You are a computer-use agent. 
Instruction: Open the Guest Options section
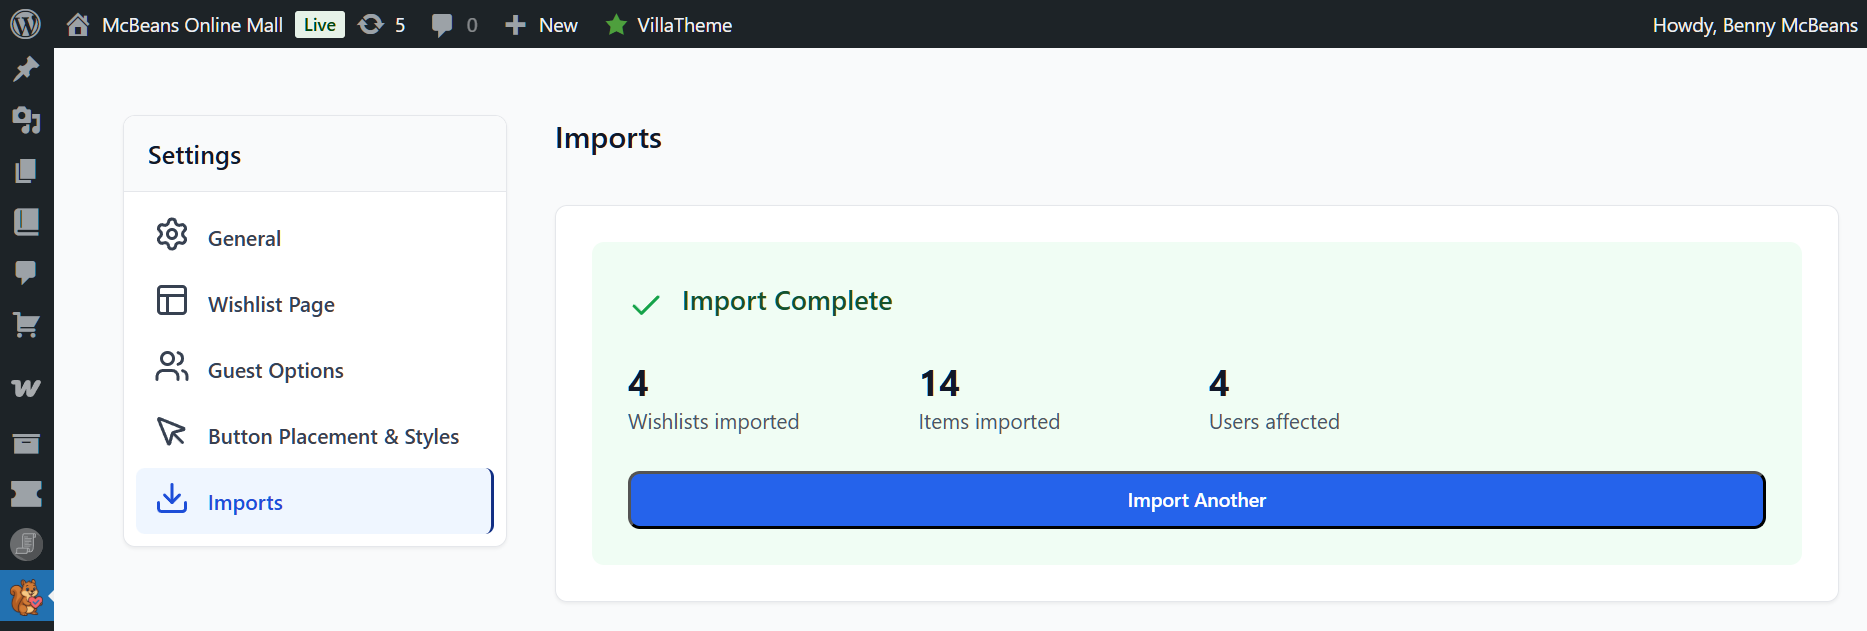275,370
